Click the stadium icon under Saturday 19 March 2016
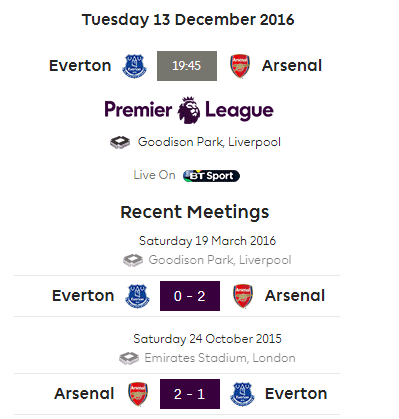The image size is (399, 419). click(133, 260)
